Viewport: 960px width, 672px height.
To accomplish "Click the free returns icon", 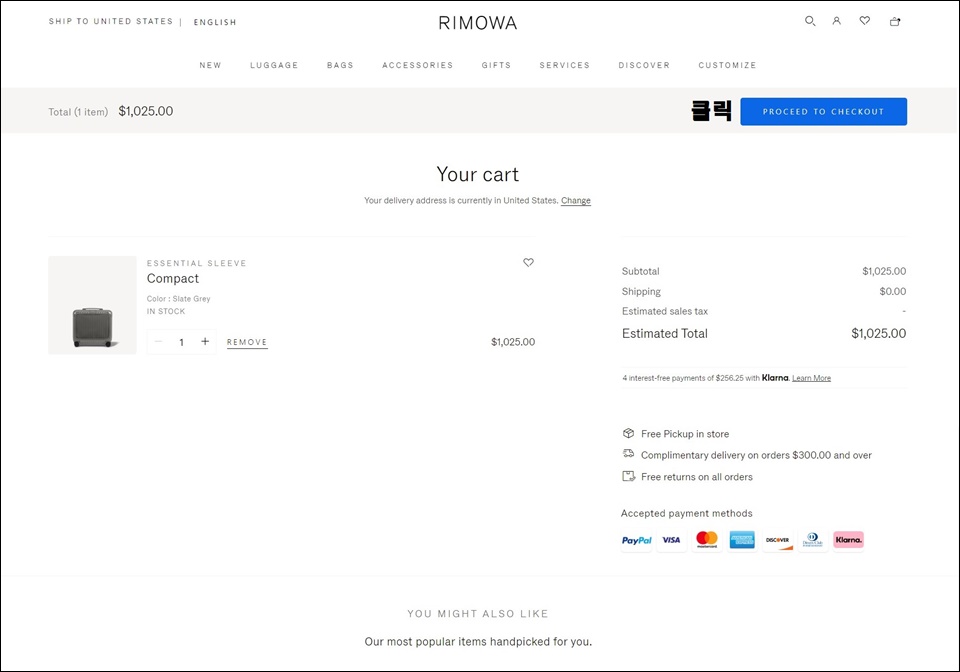I will tap(628, 476).
